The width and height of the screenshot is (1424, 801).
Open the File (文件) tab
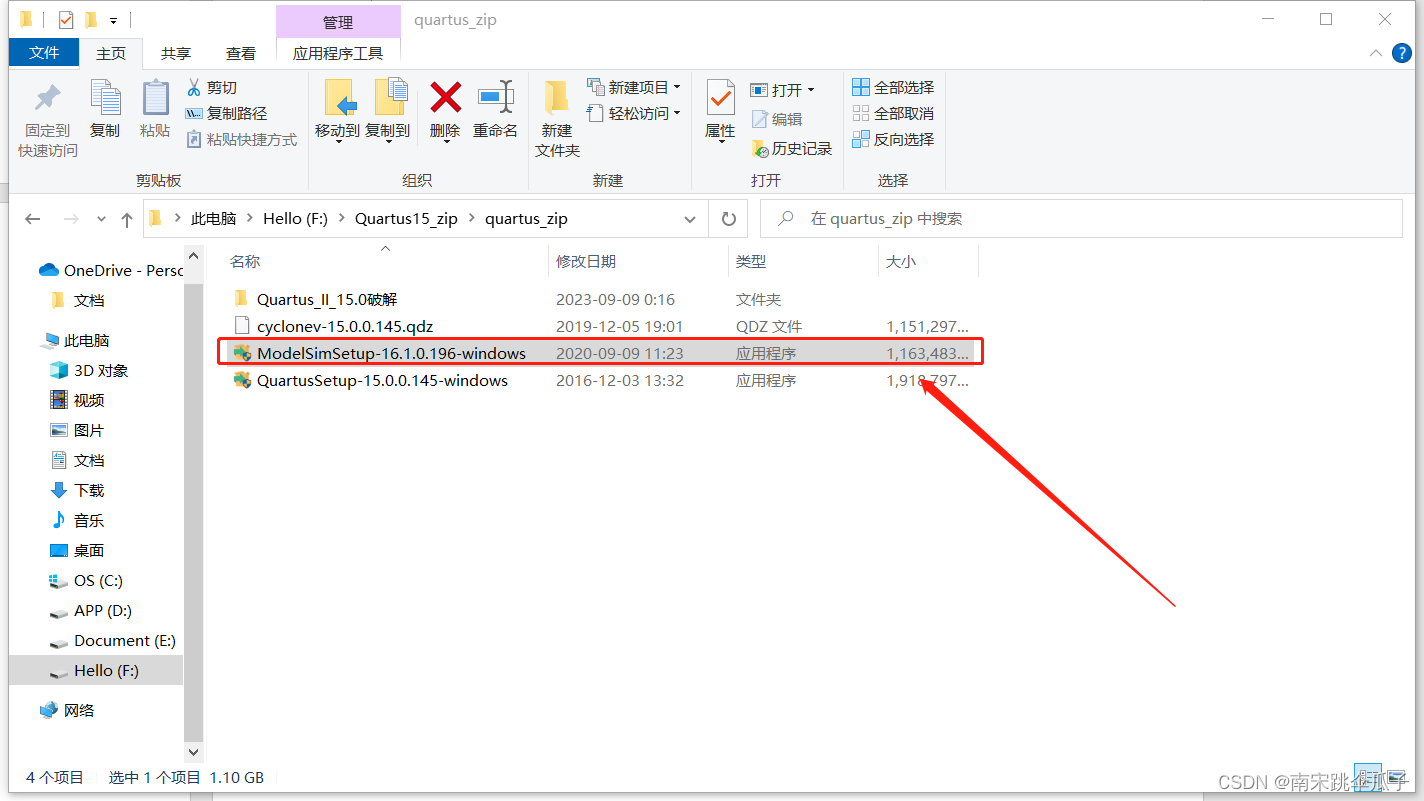[x=44, y=53]
